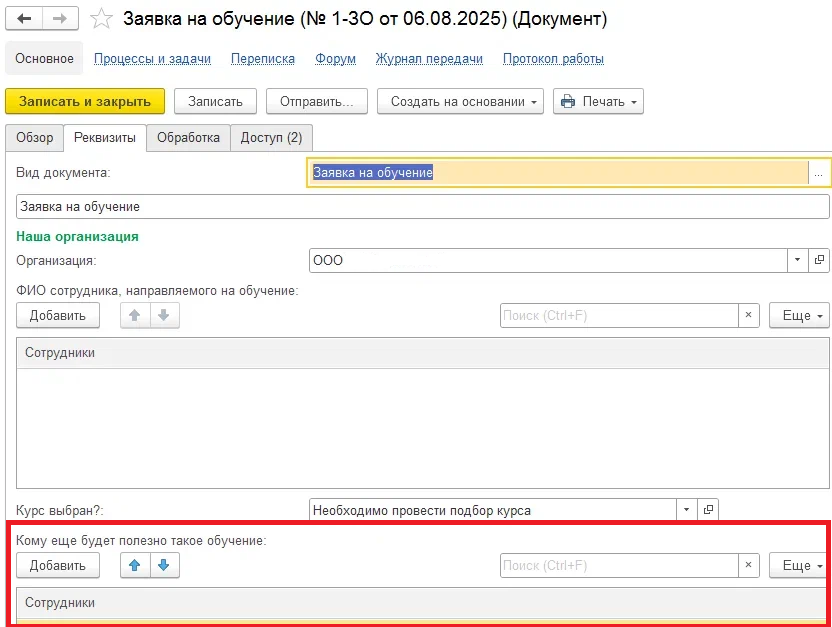Click Добавить under ФИО сотрудника
The width and height of the screenshot is (832, 627).
58,316
